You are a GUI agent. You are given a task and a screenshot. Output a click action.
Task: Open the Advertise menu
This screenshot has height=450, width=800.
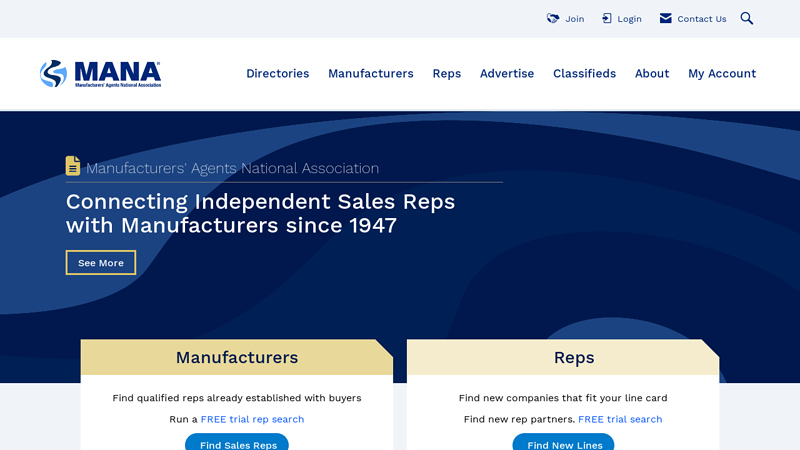507,73
